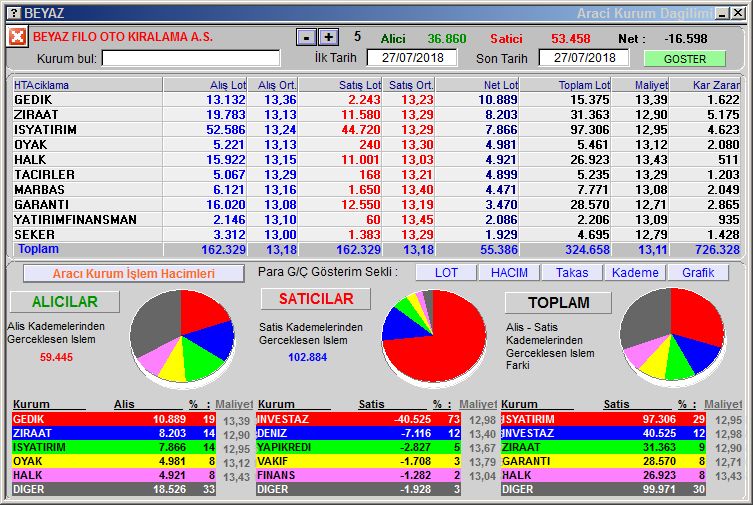Select the YATIRIMFINANSMAN row
Screen dimensions: 753x505
(376, 219)
